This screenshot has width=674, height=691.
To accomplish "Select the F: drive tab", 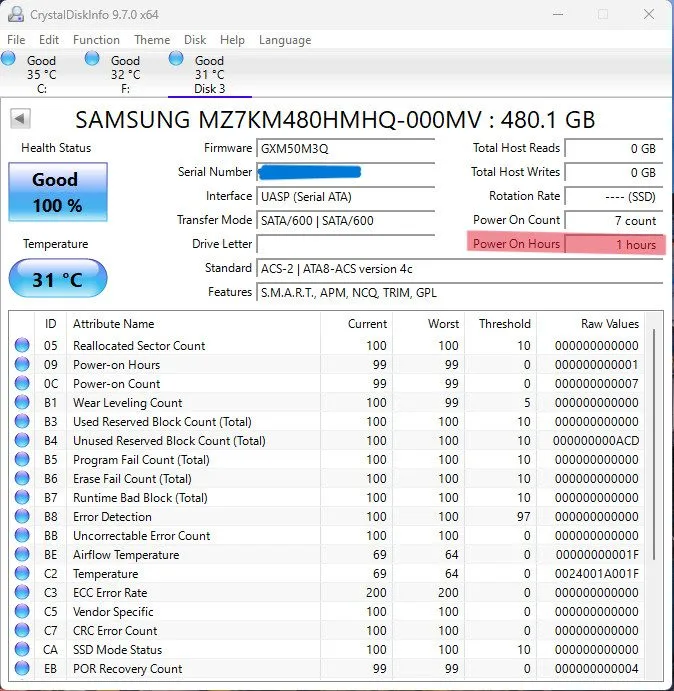I will coord(126,74).
